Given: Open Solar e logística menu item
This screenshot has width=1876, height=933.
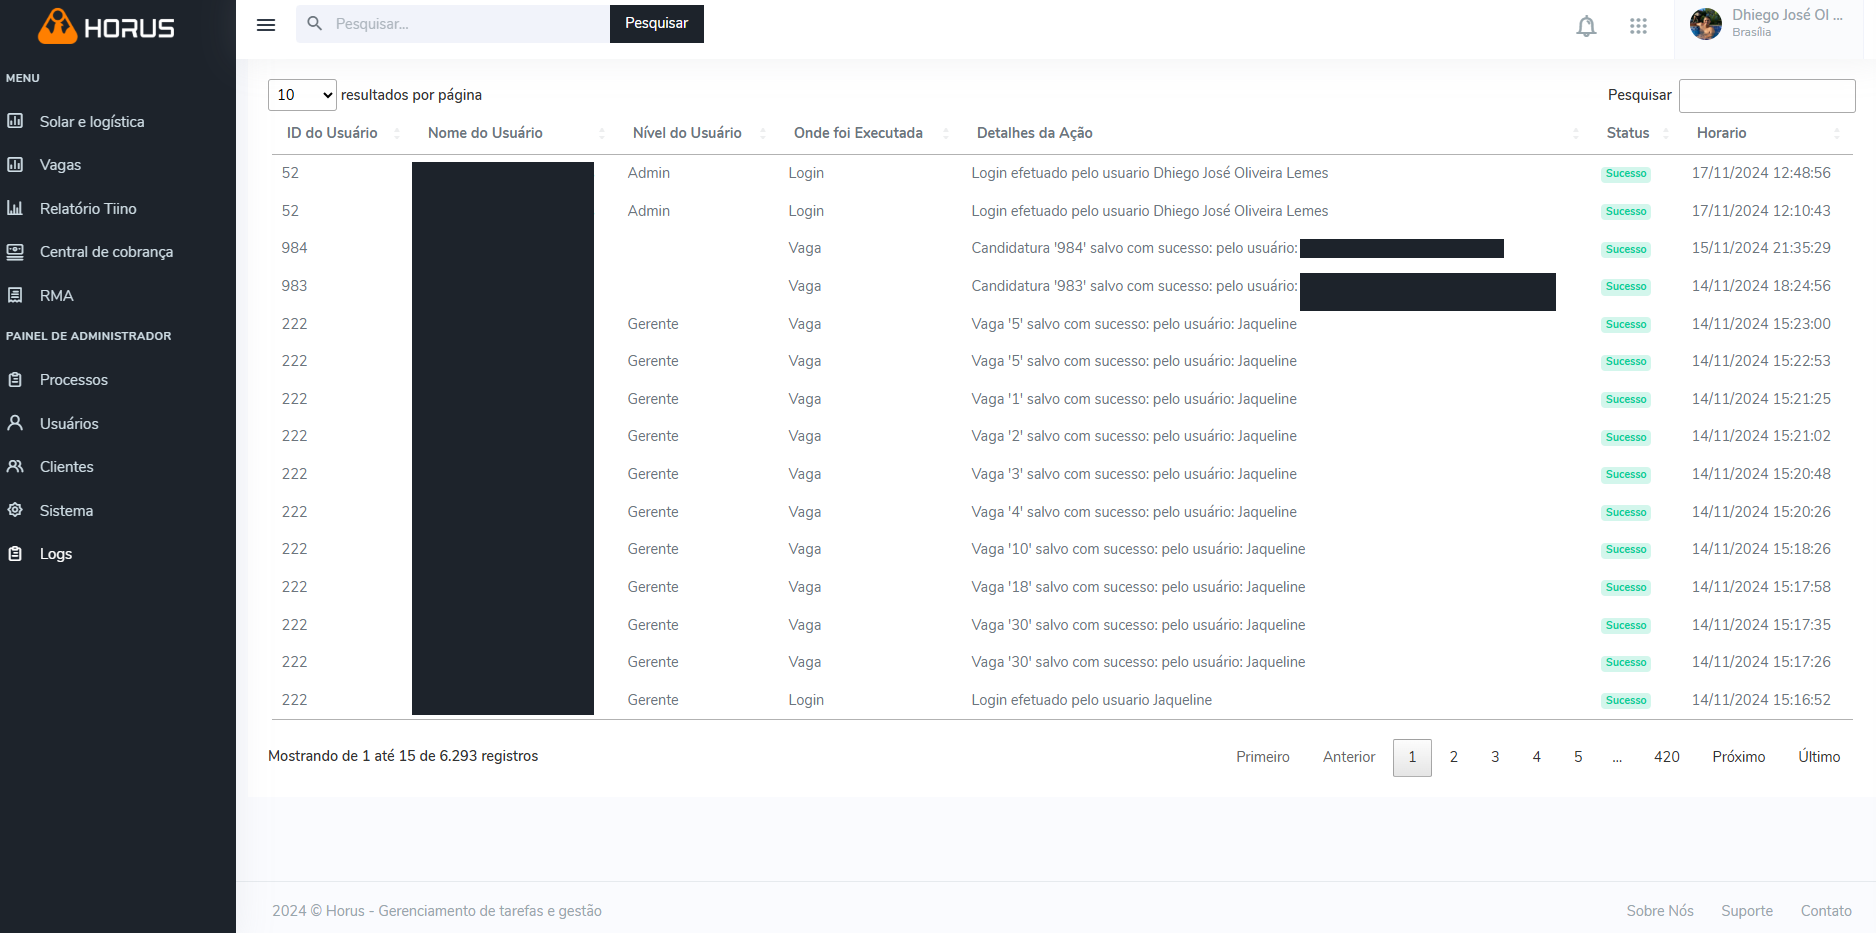Looking at the screenshot, I should tap(92, 122).
